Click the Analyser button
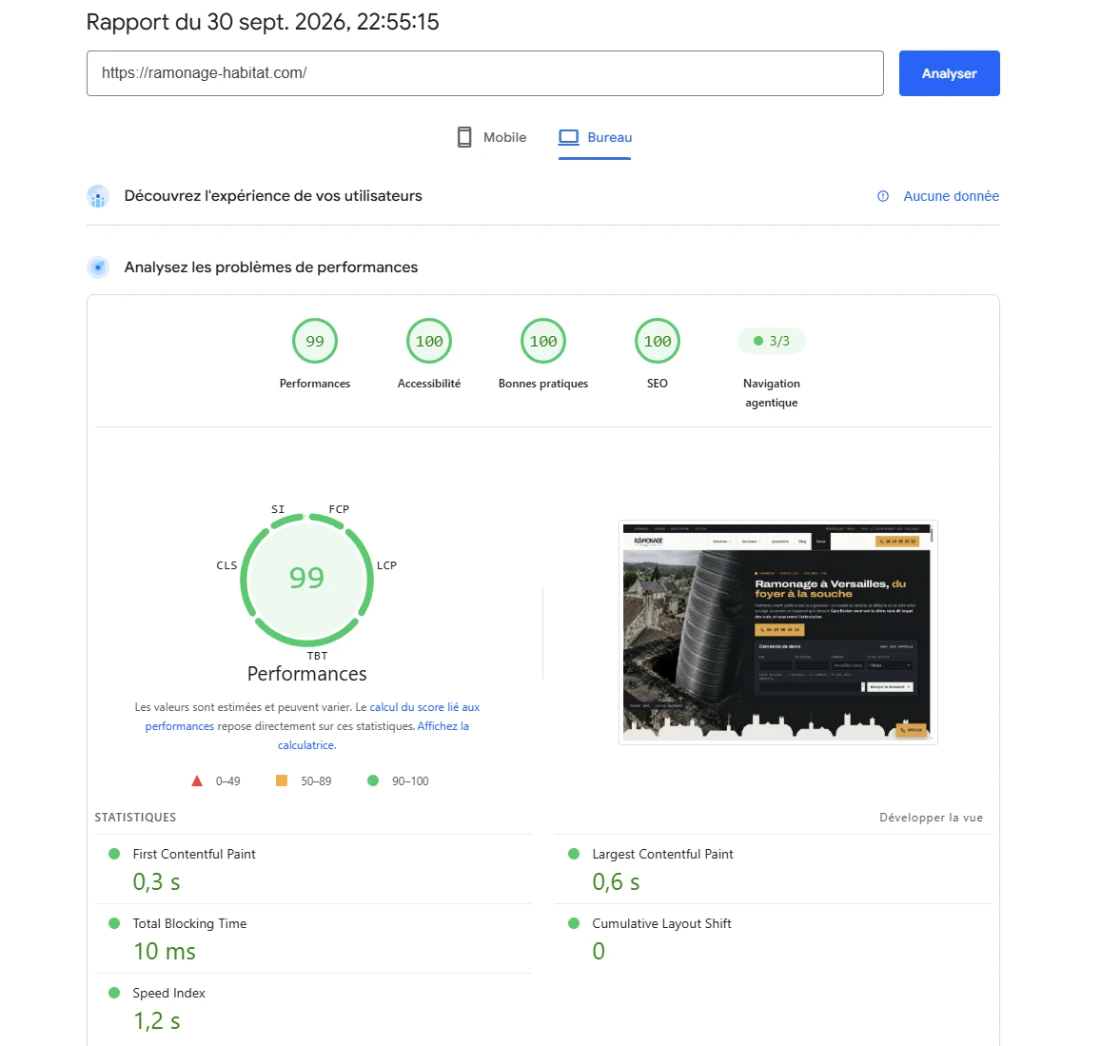The image size is (1100, 1046). (x=948, y=73)
